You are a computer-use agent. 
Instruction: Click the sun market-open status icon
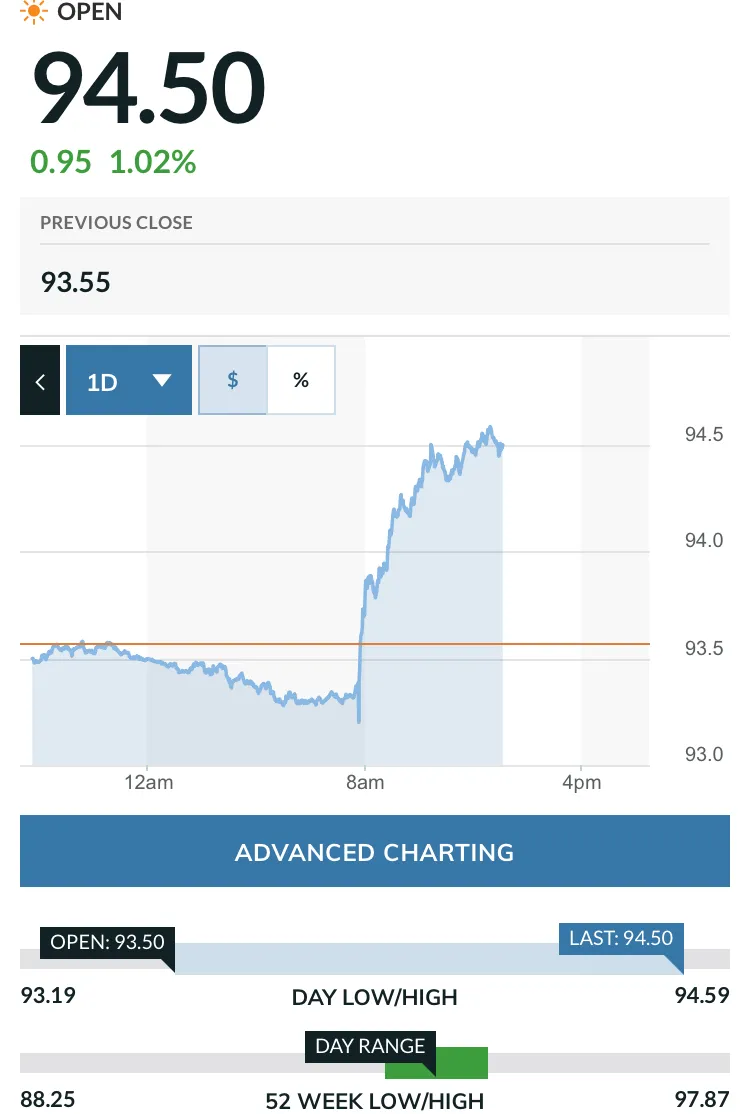33,12
